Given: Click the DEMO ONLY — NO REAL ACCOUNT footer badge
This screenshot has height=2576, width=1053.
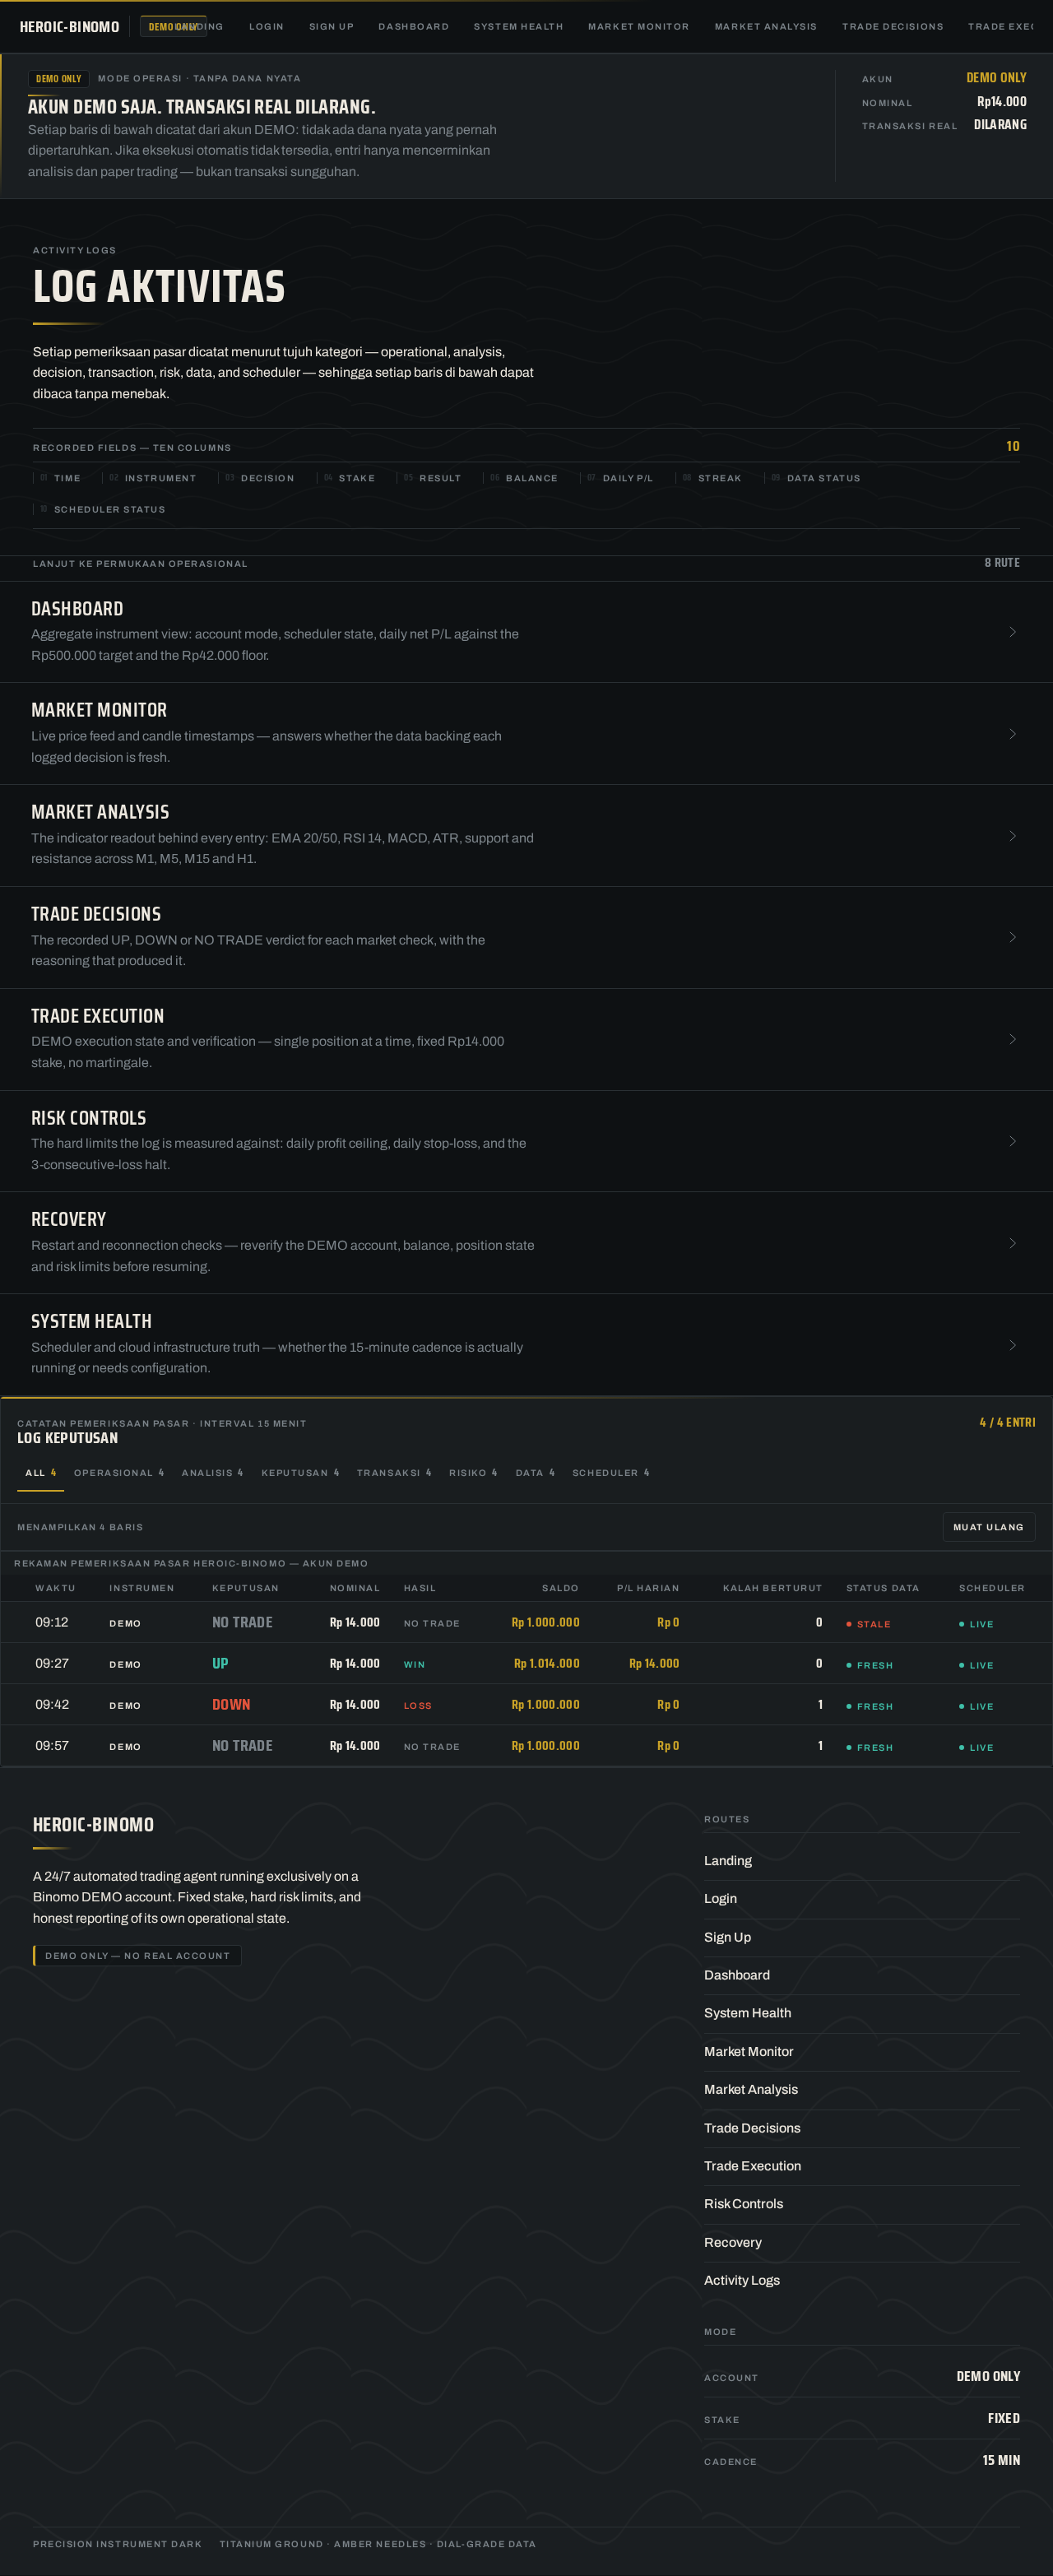Looking at the screenshot, I should click(137, 1955).
